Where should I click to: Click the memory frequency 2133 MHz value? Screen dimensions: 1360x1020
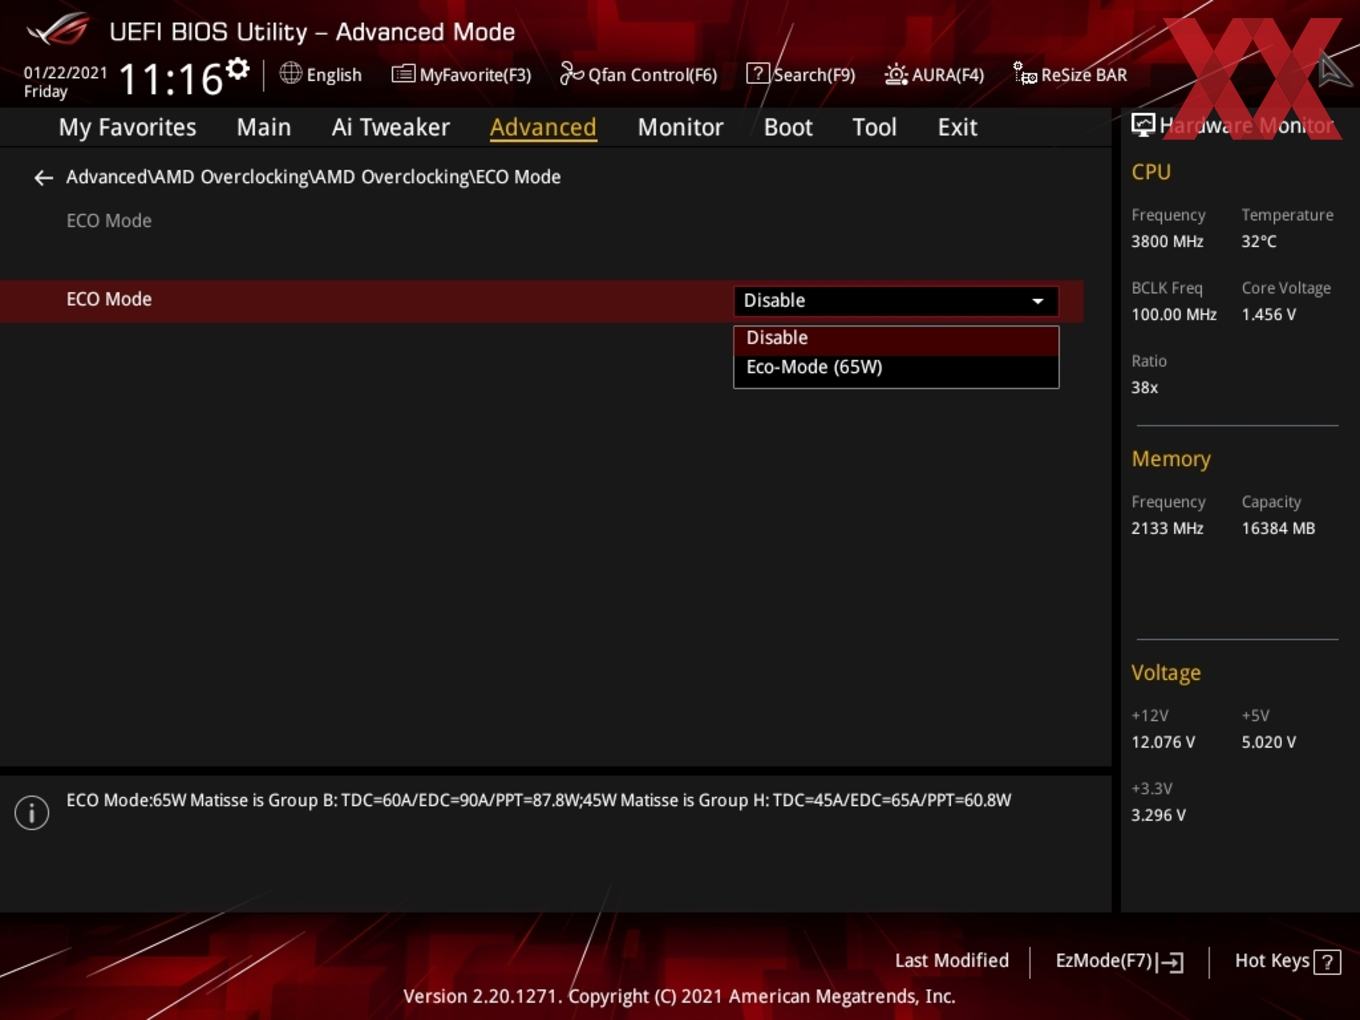pyautogui.click(x=1167, y=528)
